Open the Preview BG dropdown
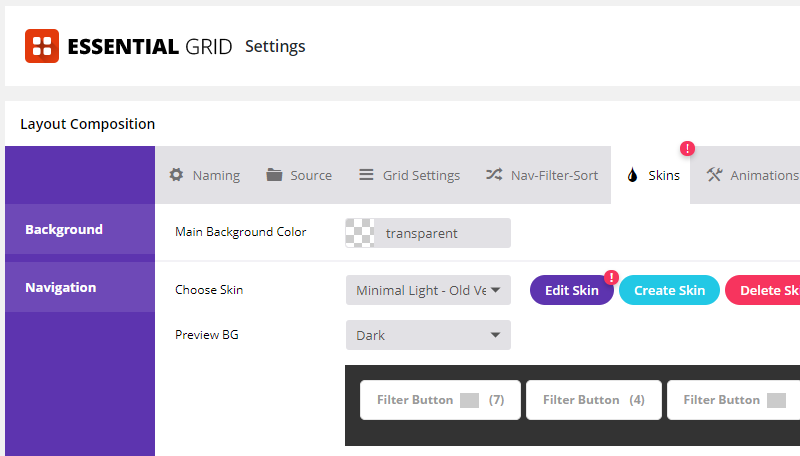 click(428, 335)
